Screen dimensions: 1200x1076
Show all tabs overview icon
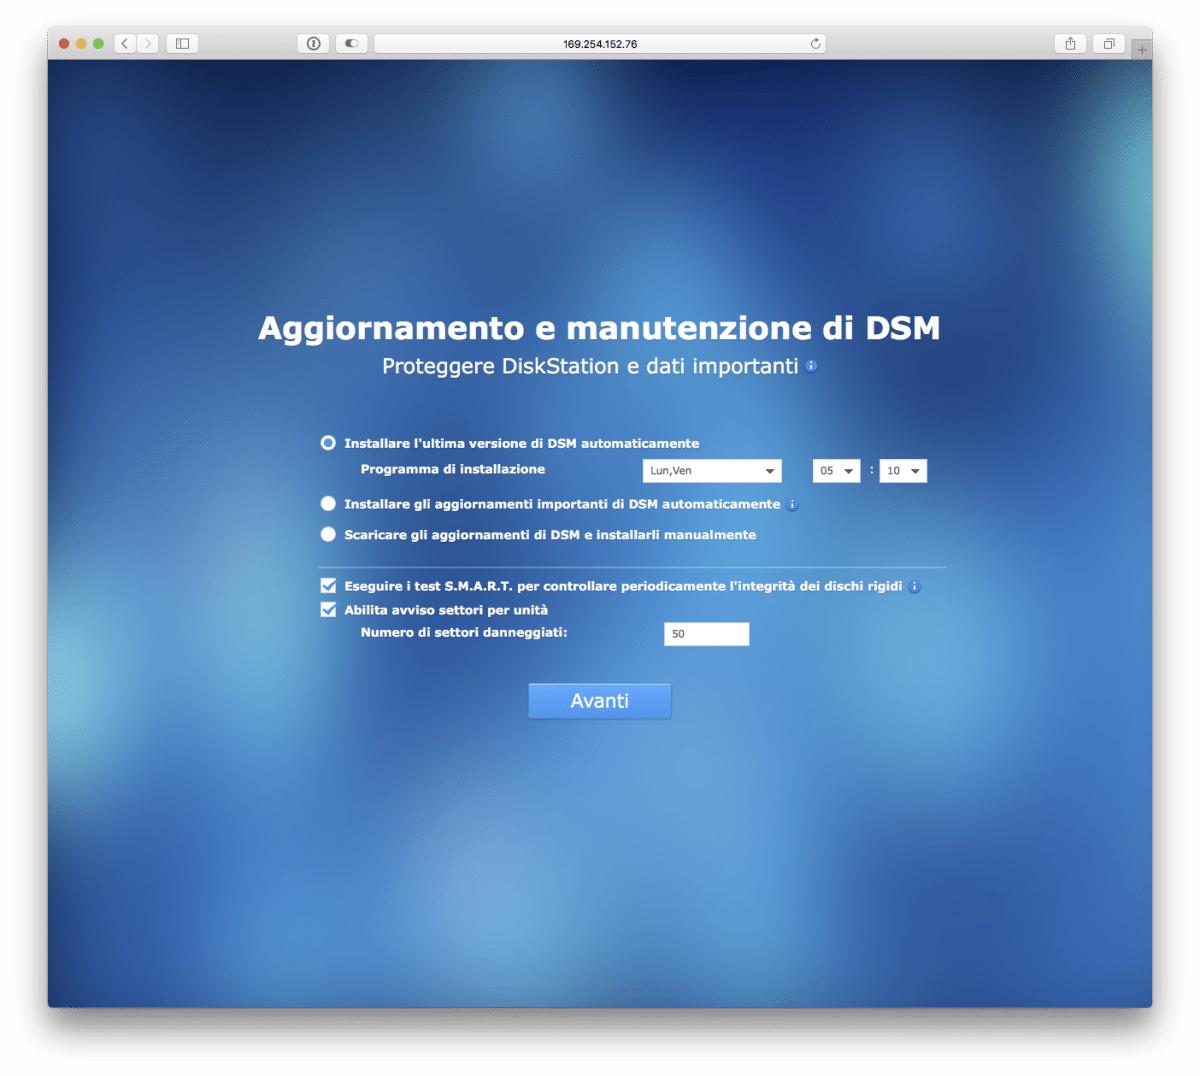(x=1109, y=44)
